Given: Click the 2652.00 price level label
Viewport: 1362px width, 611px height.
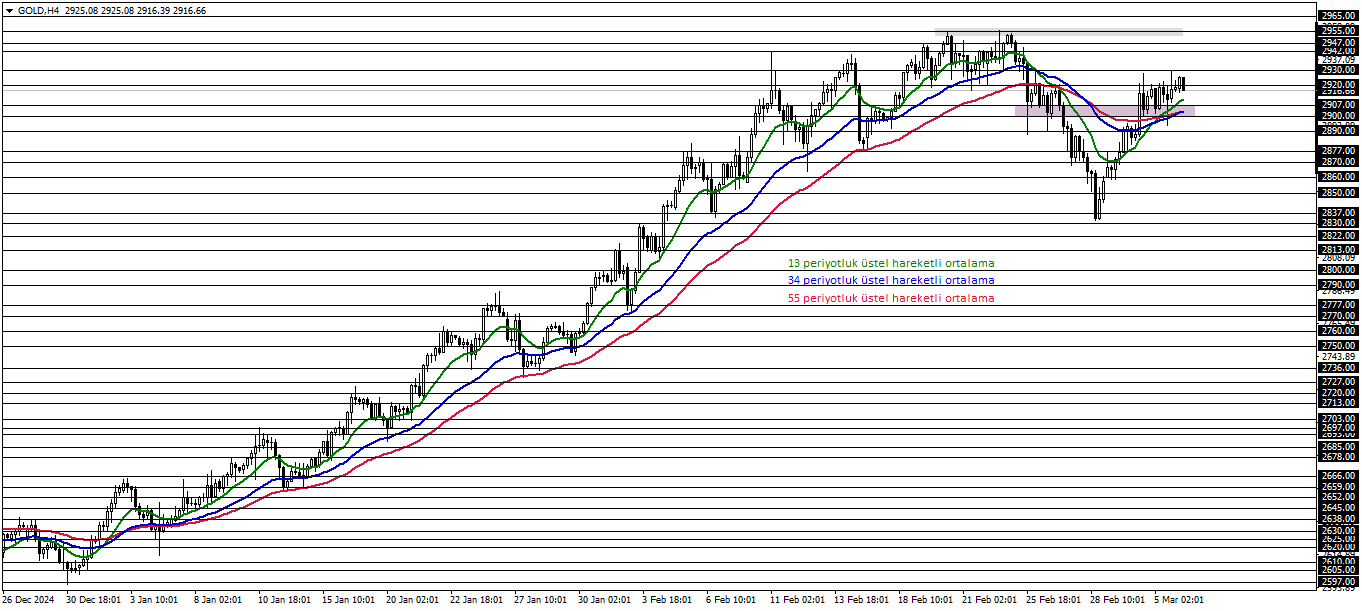Looking at the screenshot, I should tap(1338, 497).
